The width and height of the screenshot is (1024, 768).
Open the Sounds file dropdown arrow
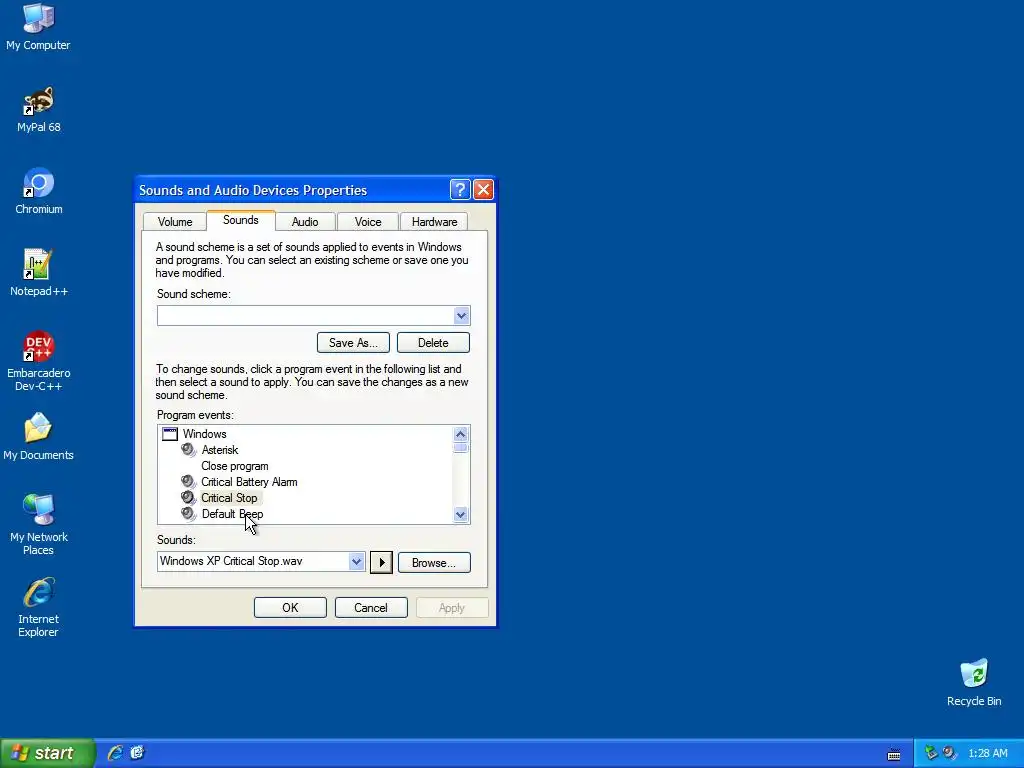(x=356, y=562)
